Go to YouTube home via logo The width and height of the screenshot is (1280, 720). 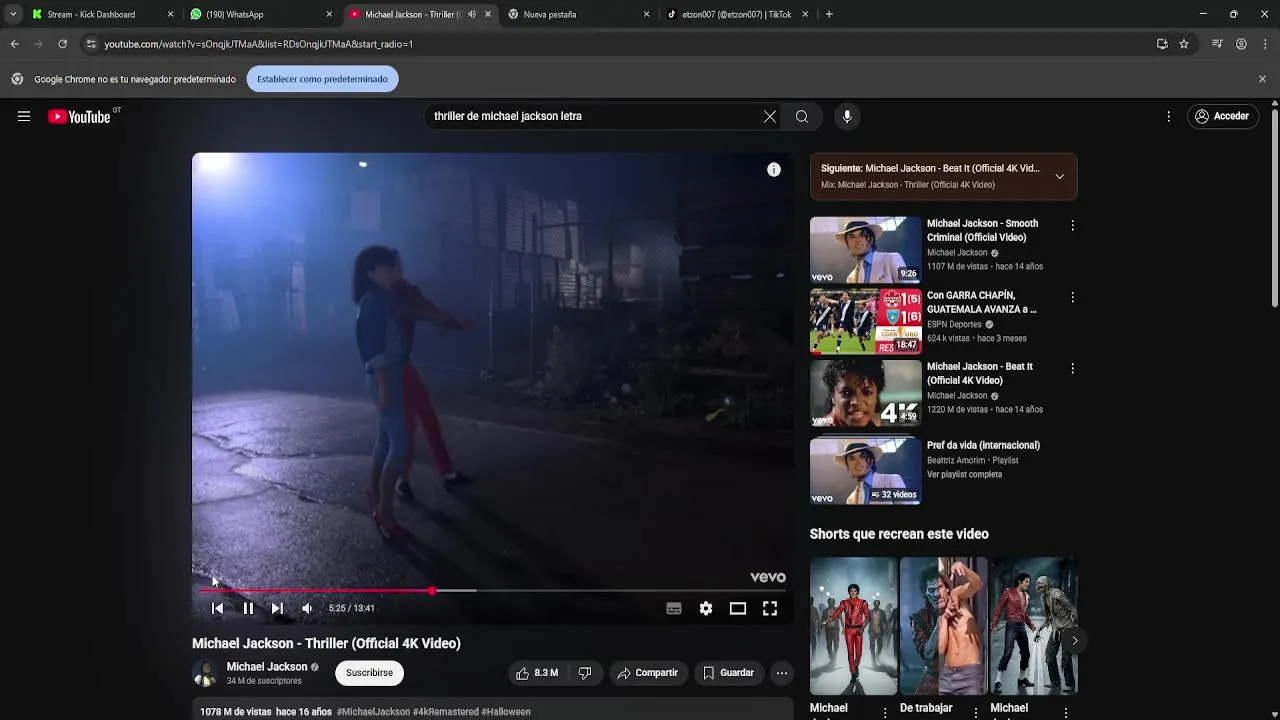(x=79, y=117)
